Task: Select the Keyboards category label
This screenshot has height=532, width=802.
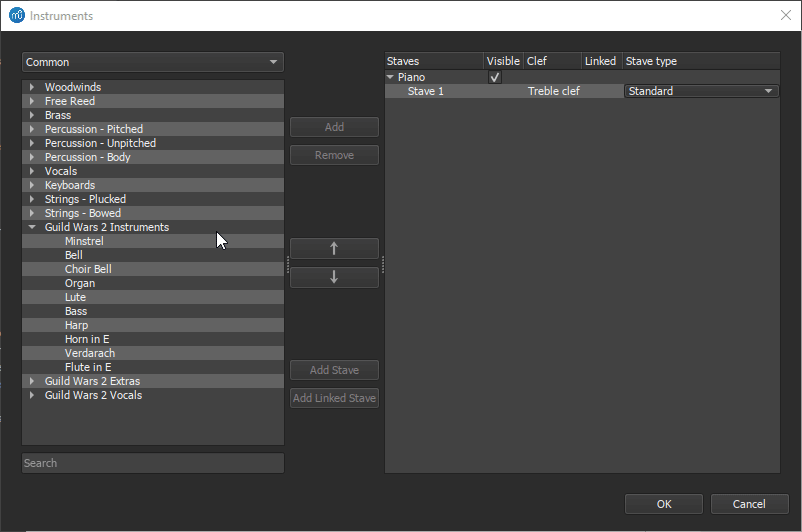Action: point(70,185)
